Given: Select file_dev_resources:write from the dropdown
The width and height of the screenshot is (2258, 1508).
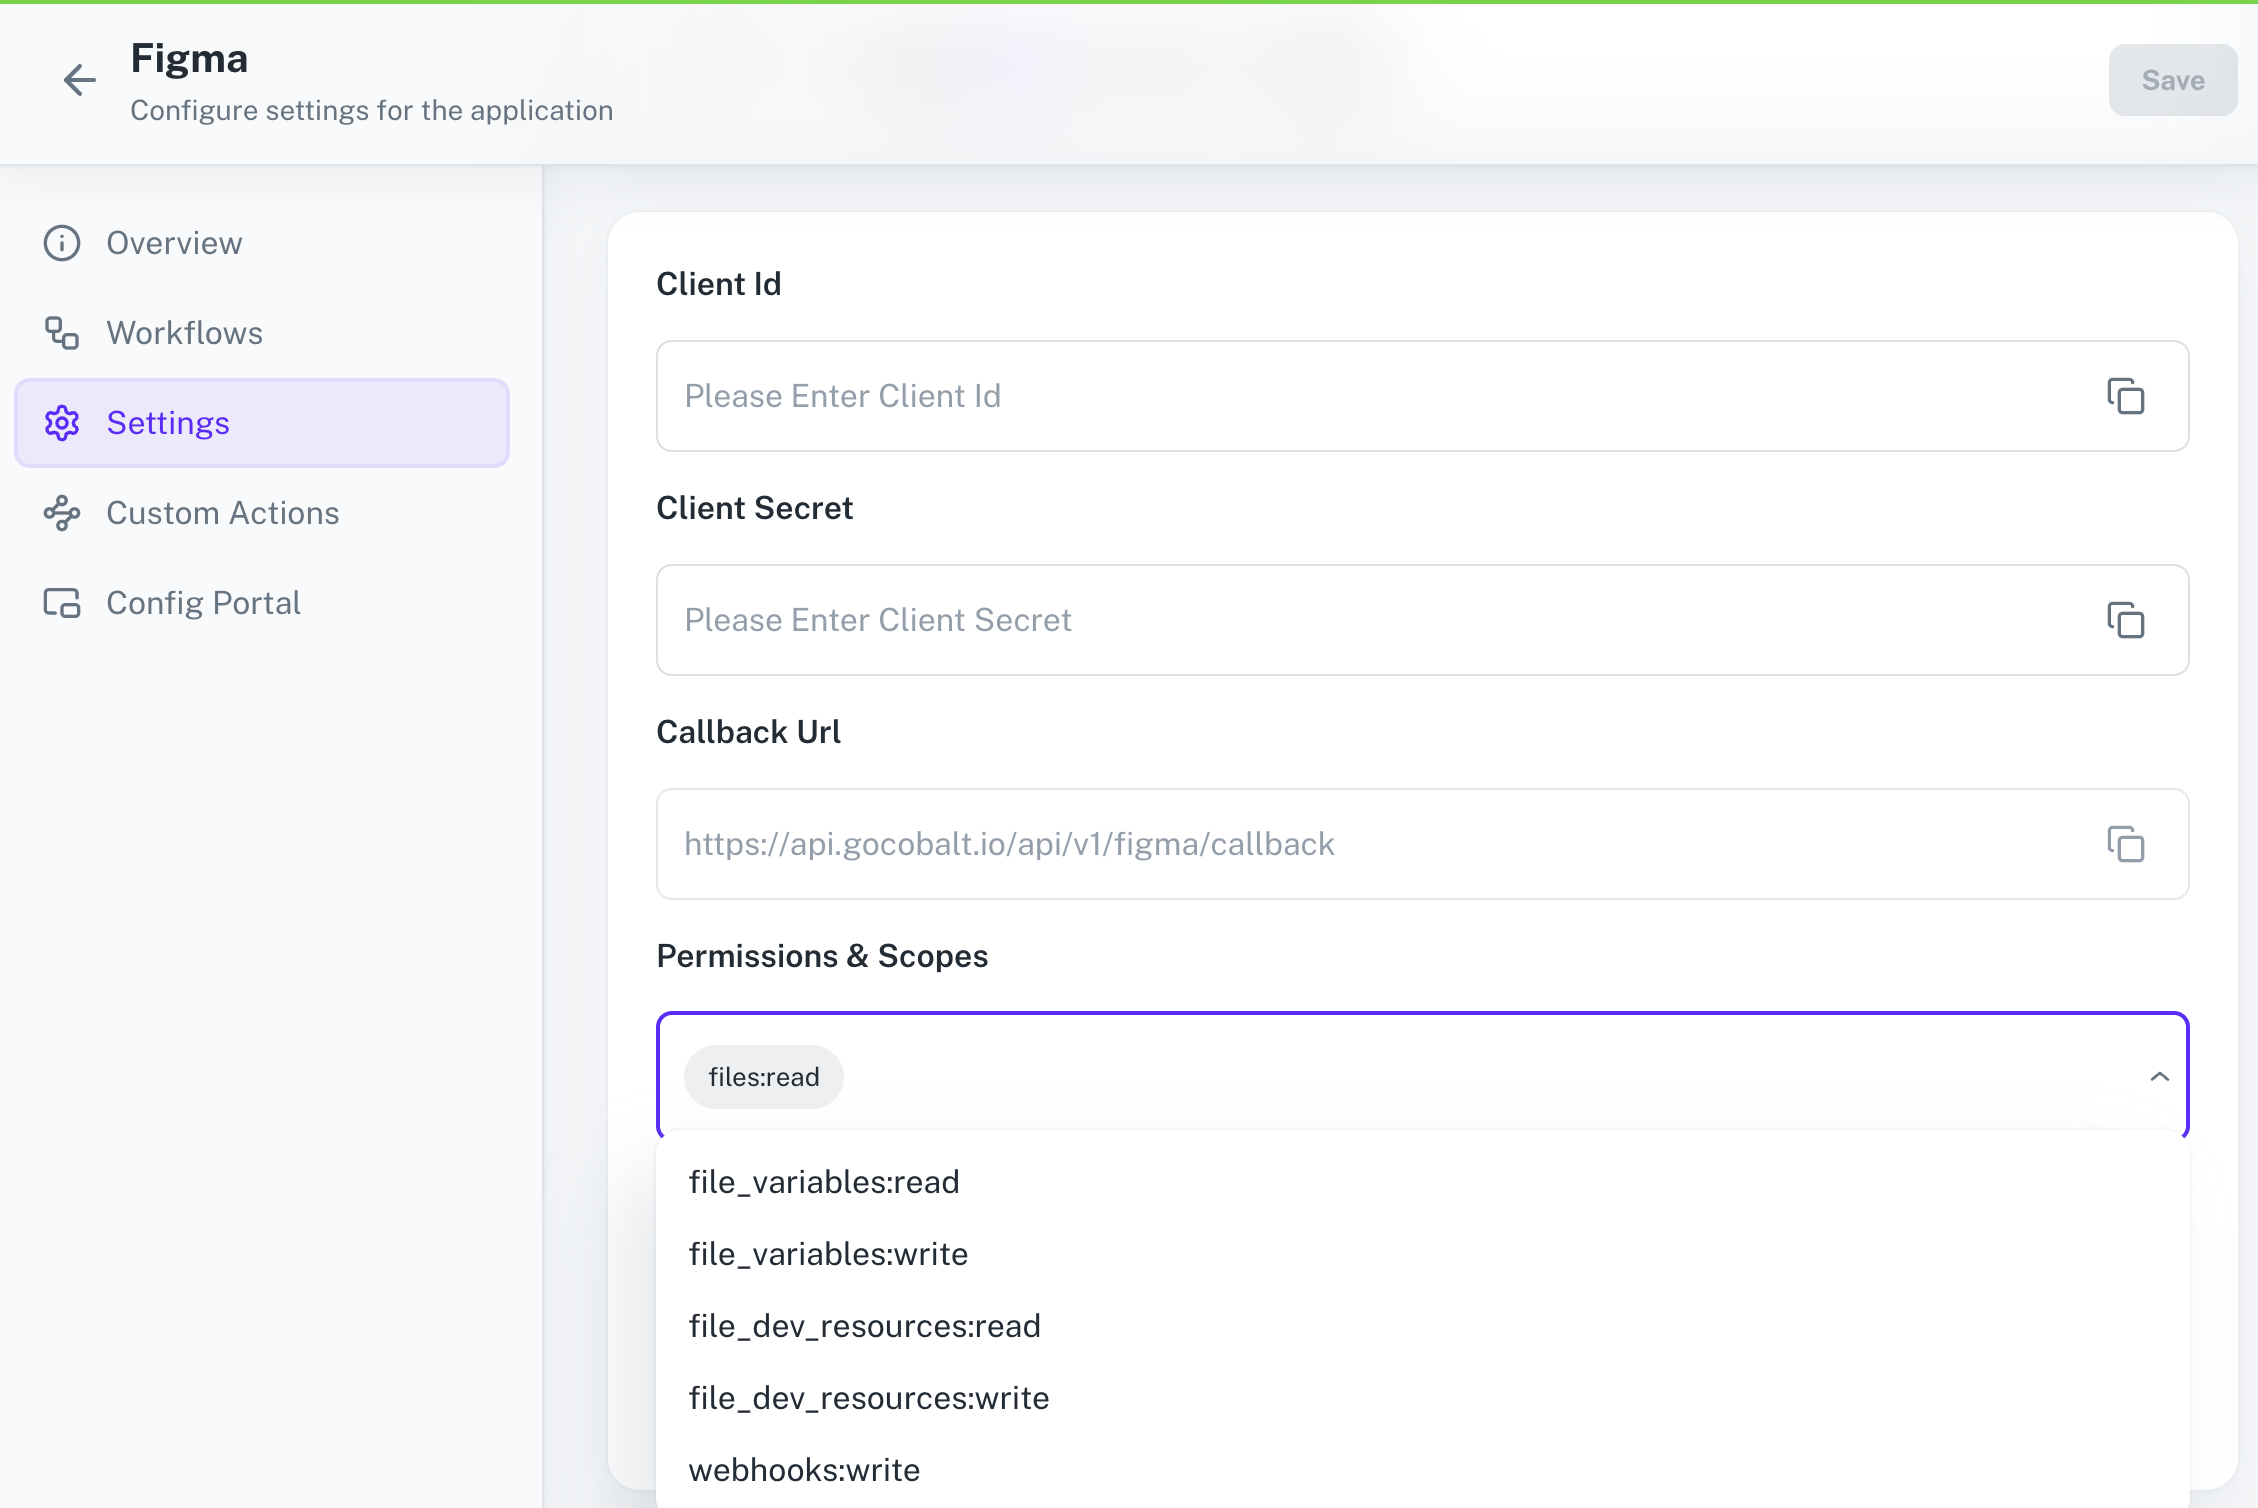Looking at the screenshot, I should coord(868,1397).
